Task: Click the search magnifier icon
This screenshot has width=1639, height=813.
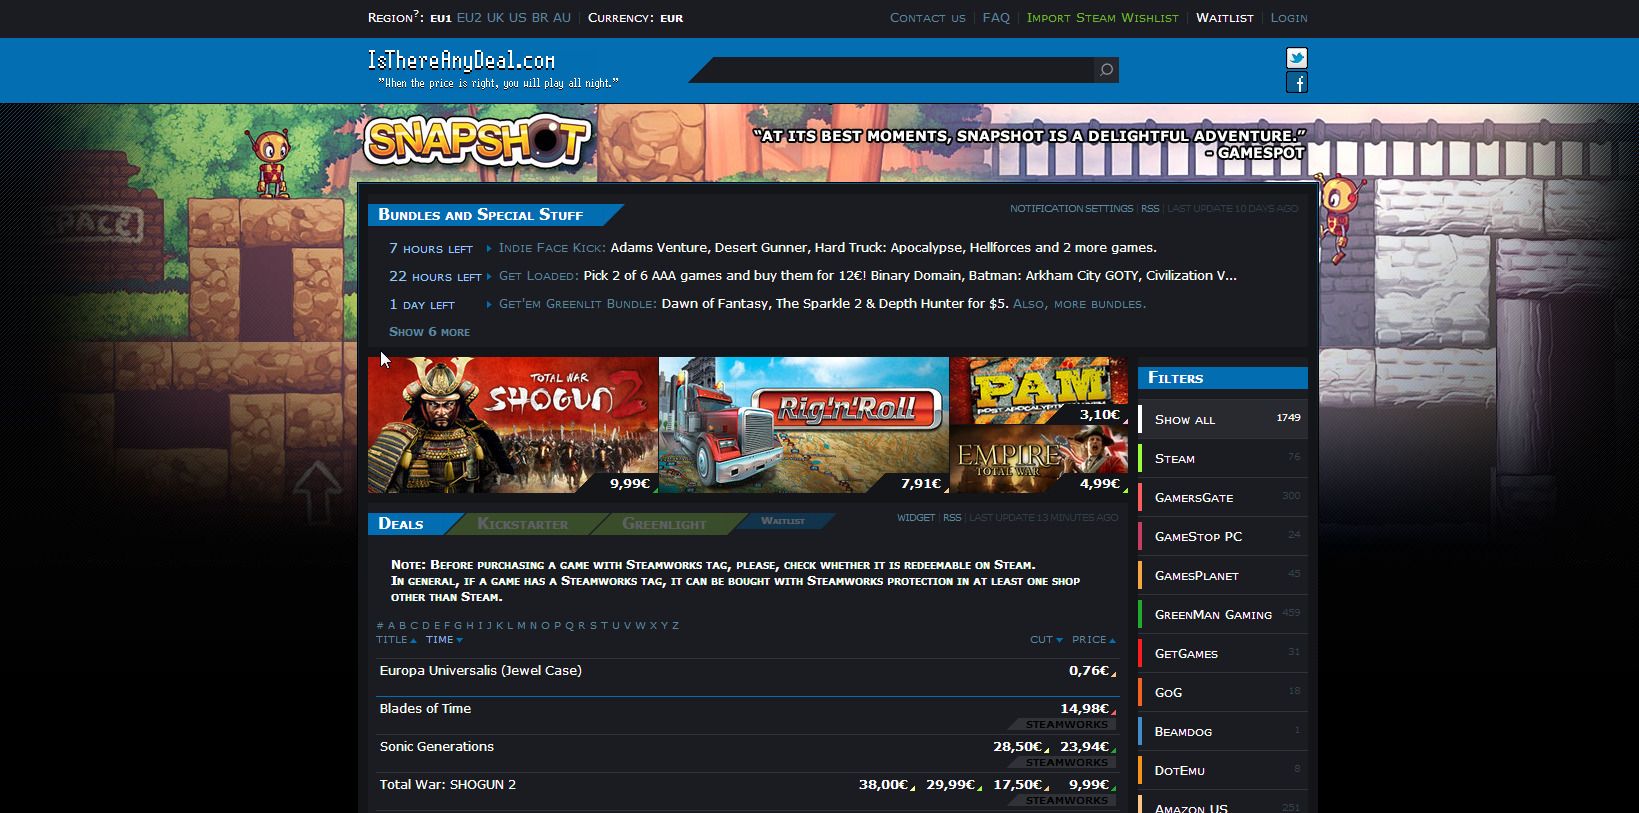Action: [1106, 70]
